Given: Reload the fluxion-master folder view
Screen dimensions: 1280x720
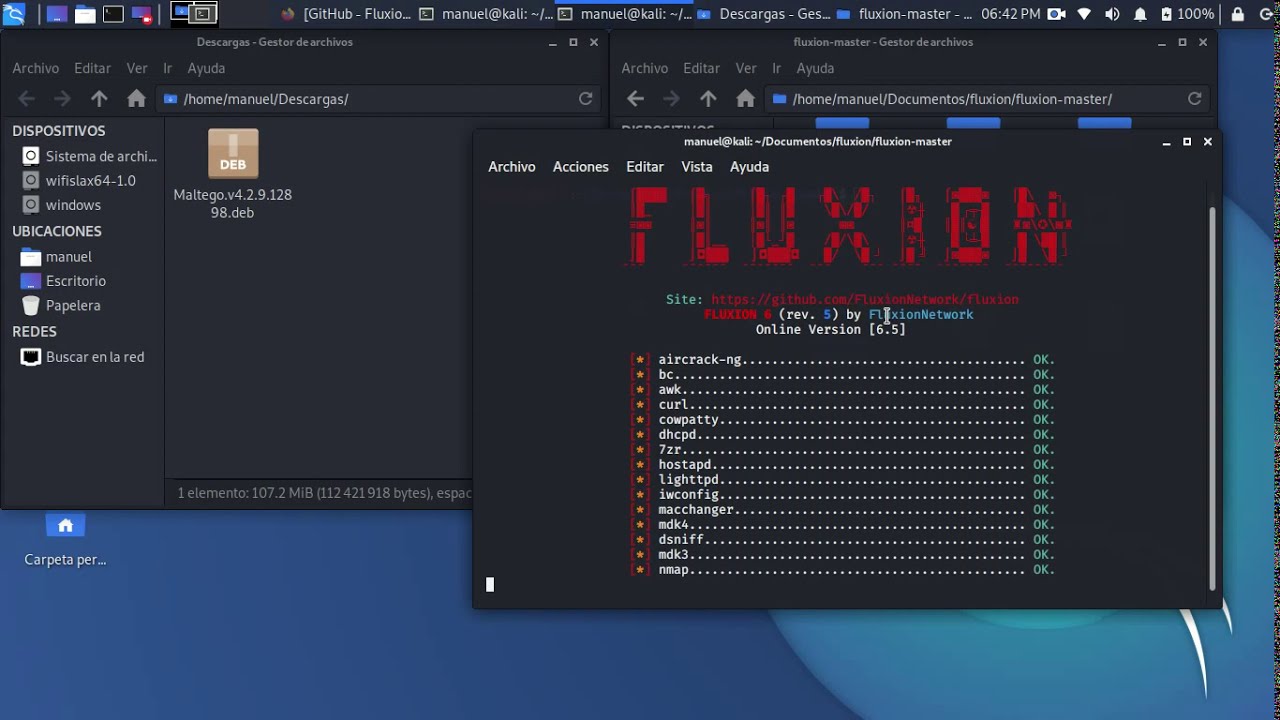Looking at the screenshot, I should 1194,99.
